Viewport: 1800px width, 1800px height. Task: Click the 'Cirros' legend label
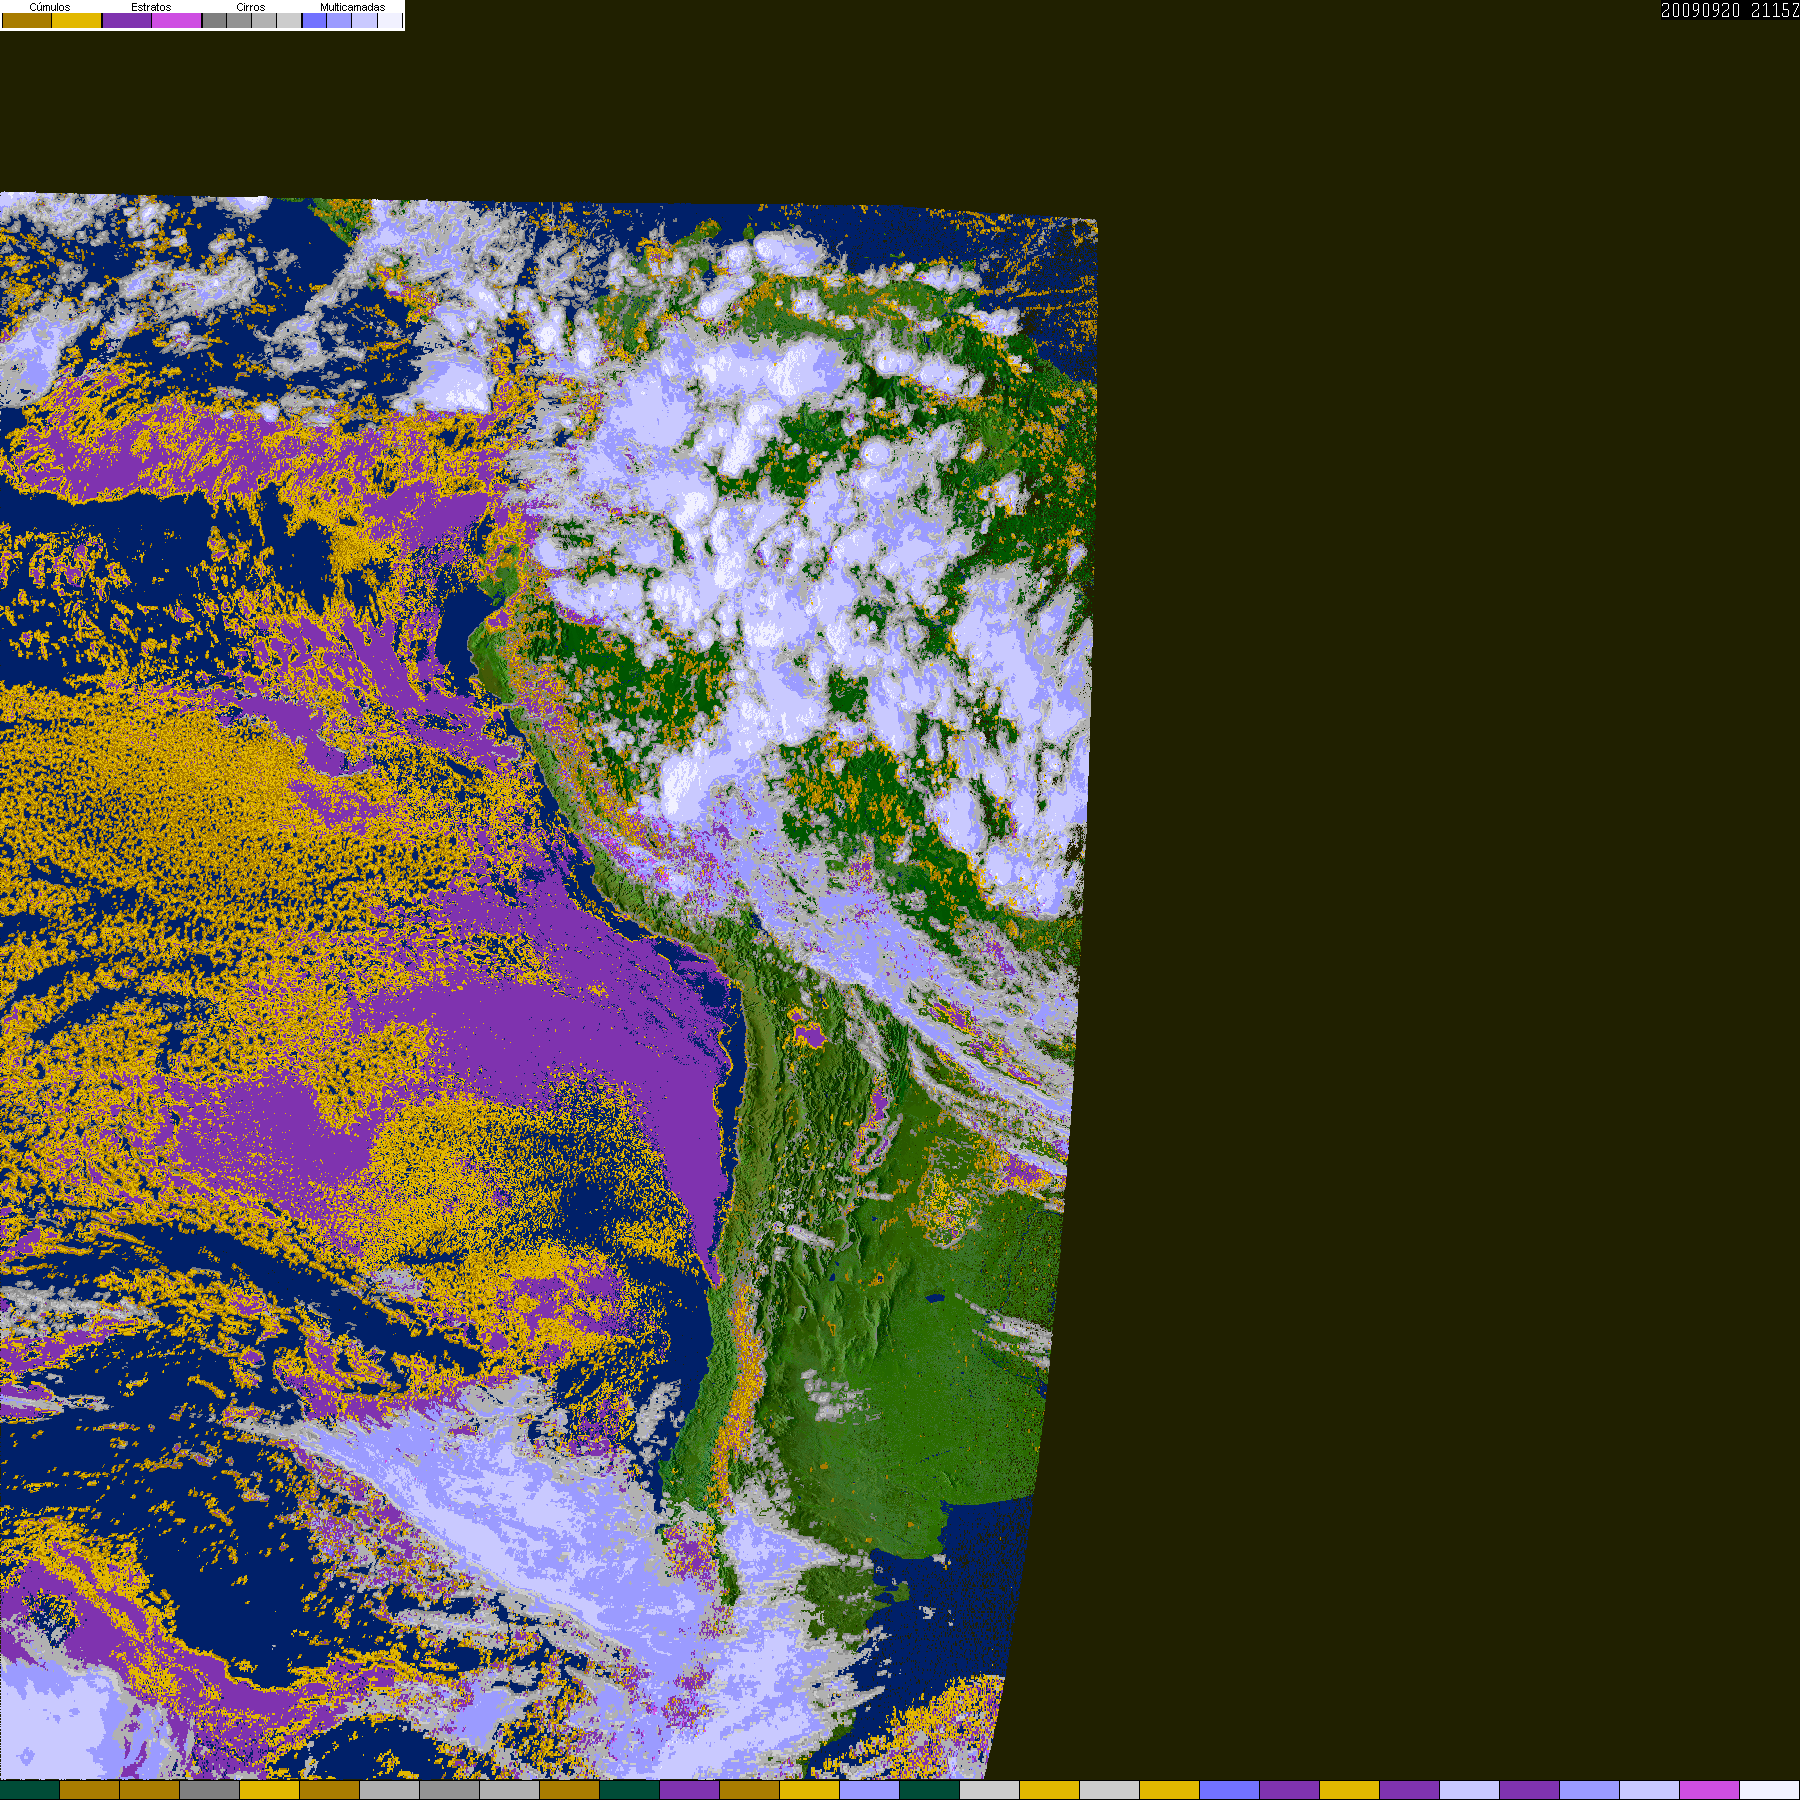[x=251, y=7]
